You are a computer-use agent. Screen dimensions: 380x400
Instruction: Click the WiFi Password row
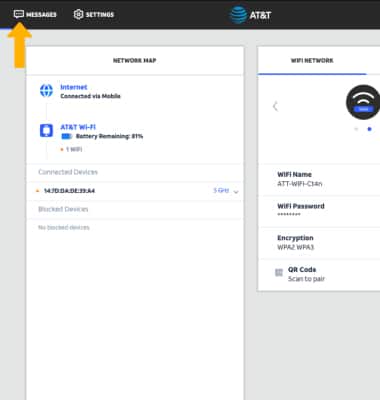point(319,210)
